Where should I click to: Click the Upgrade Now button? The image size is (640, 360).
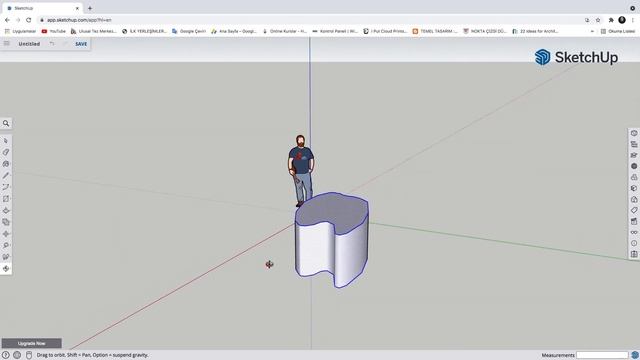tap(31, 343)
